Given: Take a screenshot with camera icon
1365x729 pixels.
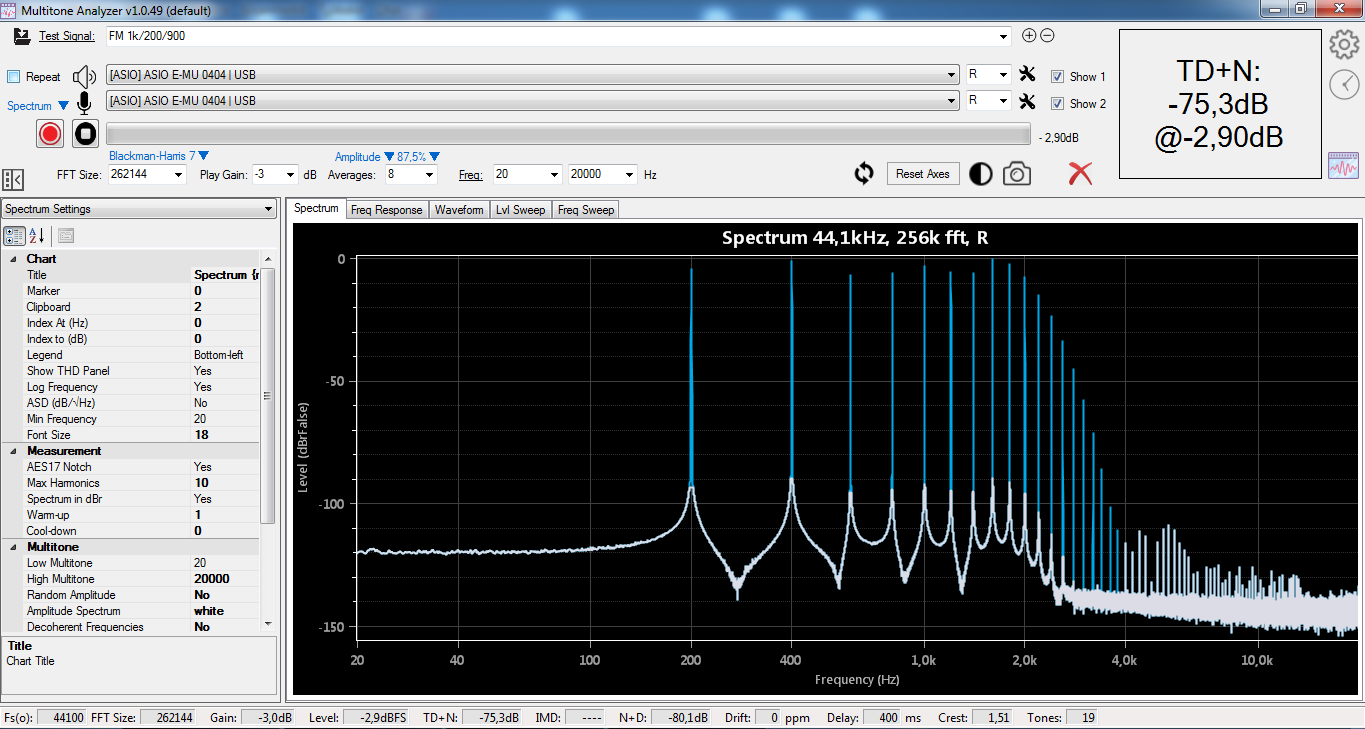Looking at the screenshot, I should point(1017,174).
